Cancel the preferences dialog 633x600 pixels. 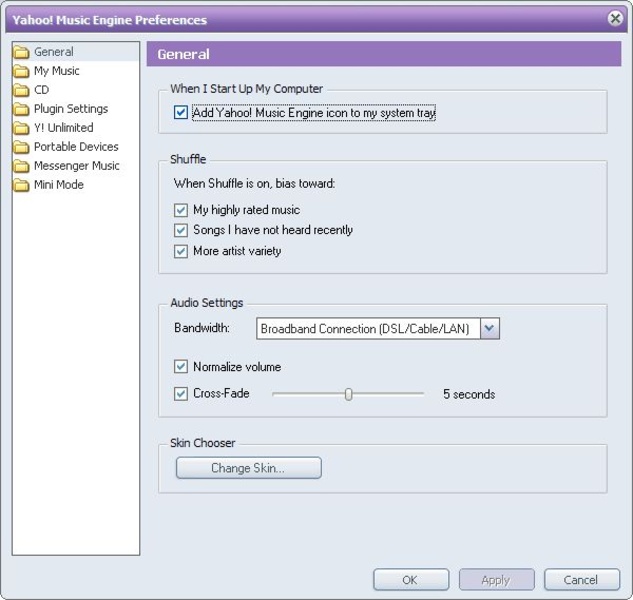coord(582,580)
